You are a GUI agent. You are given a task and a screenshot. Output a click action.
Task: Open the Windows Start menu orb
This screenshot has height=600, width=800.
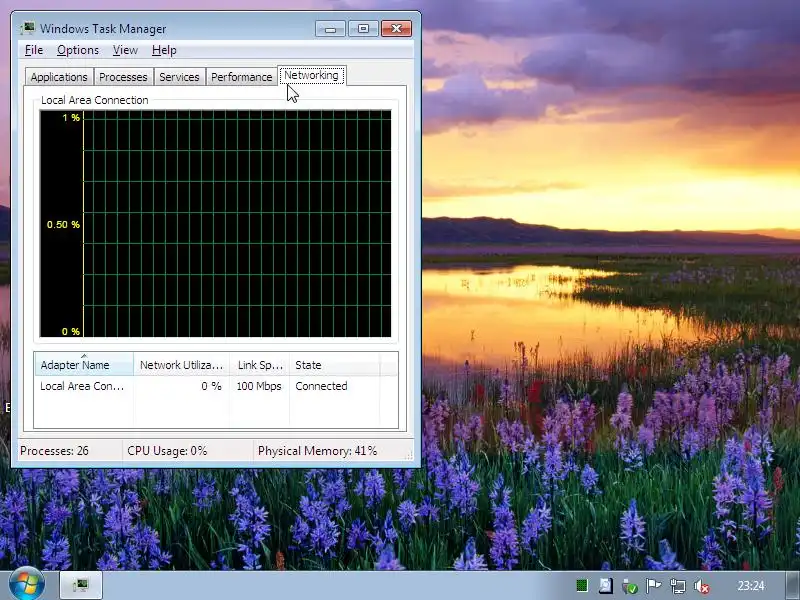click(27, 585)
